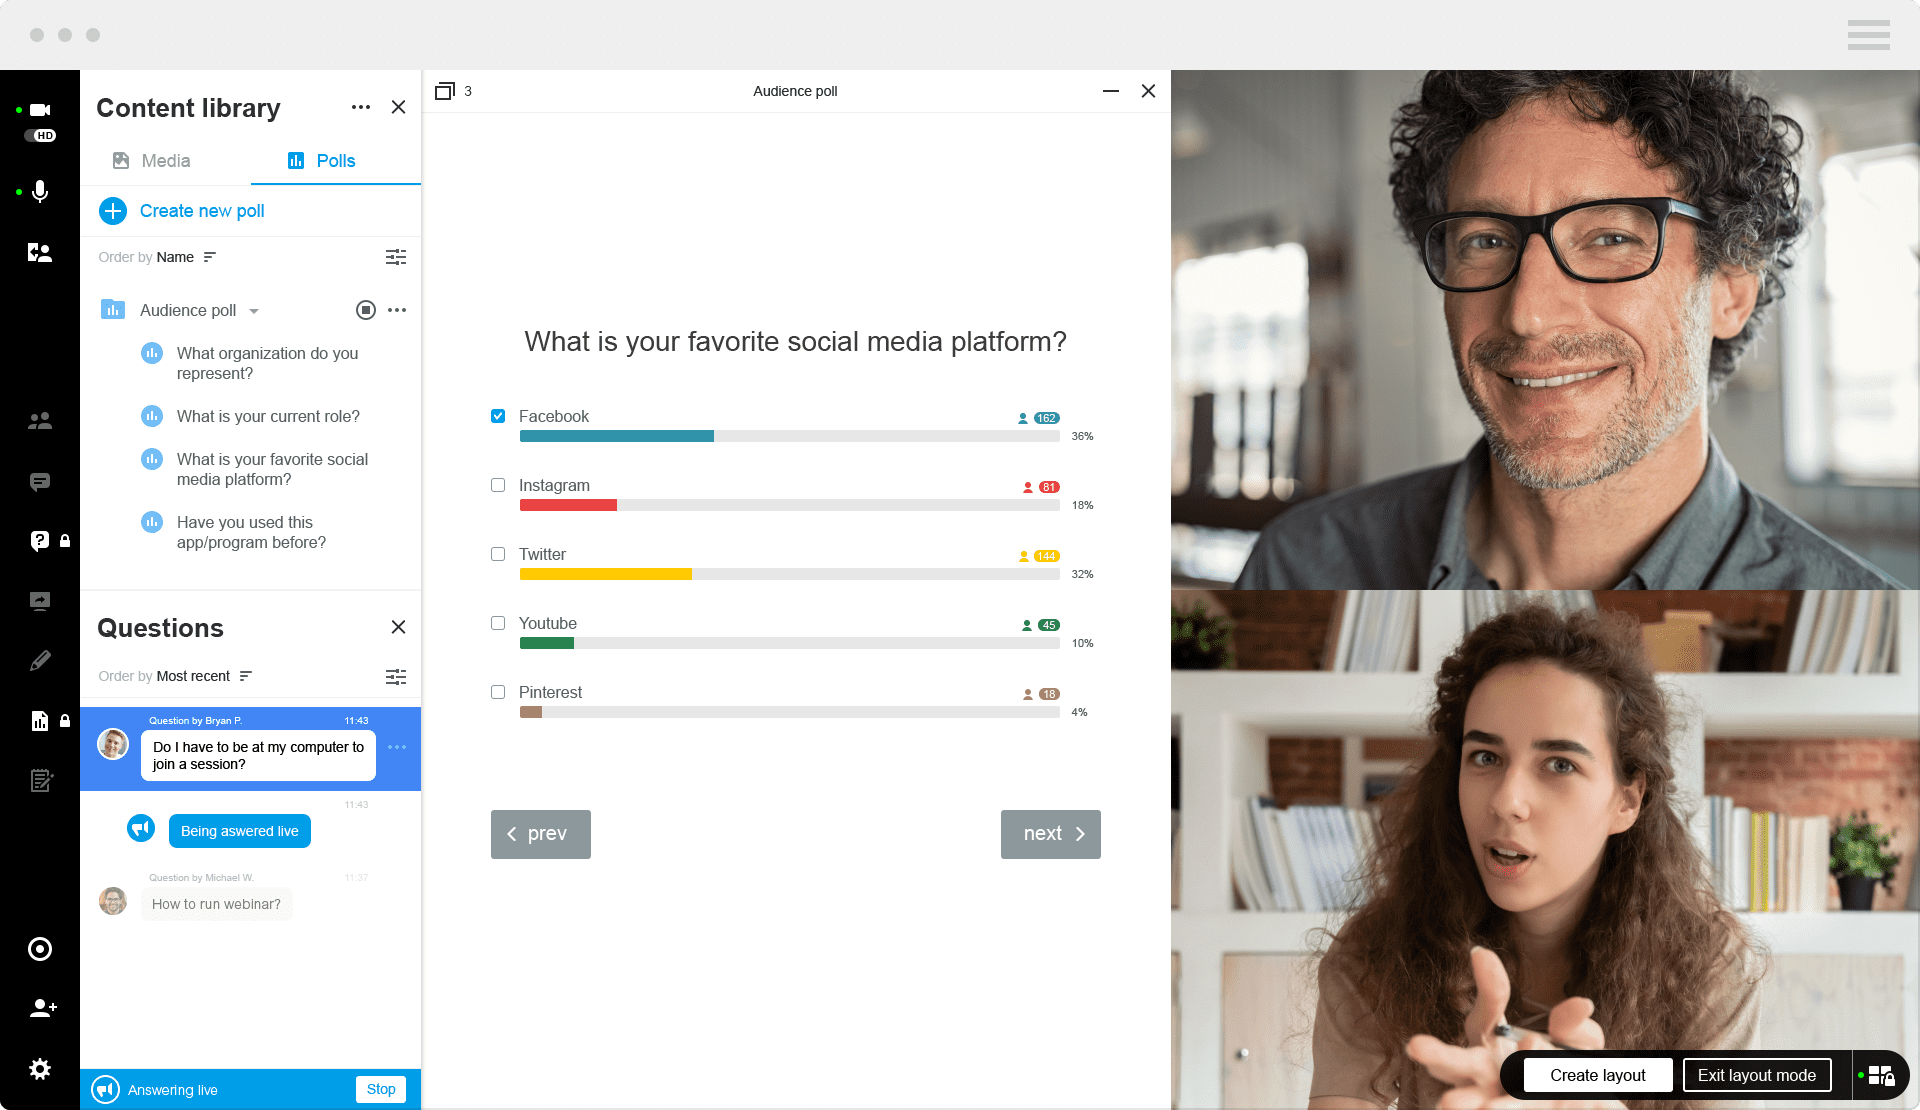Open the recordings panel icon

(x=40, y=949)
